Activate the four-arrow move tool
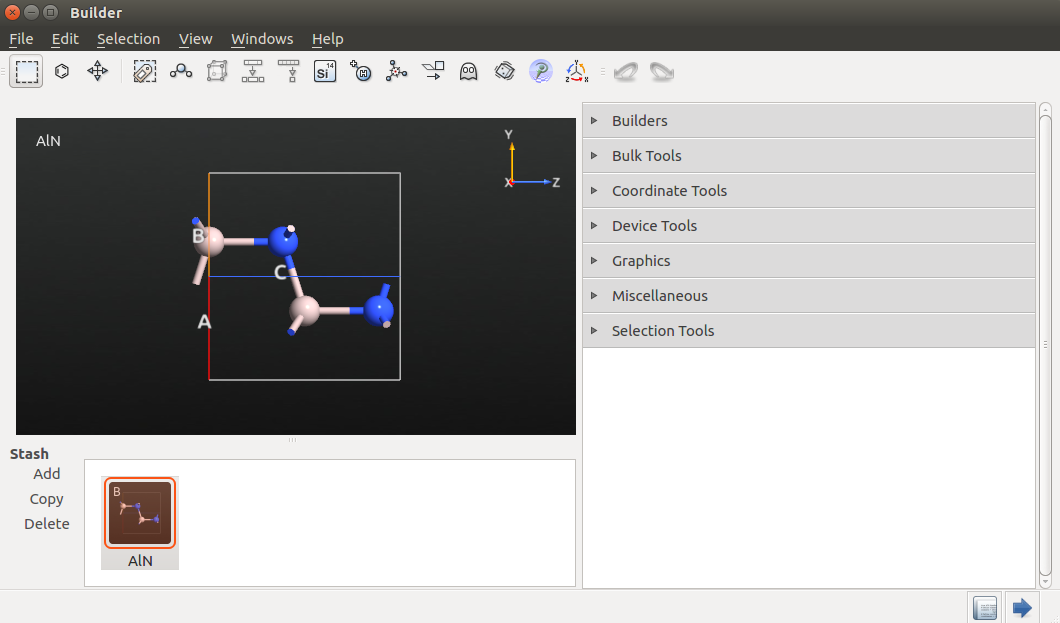 pos(97,71)
